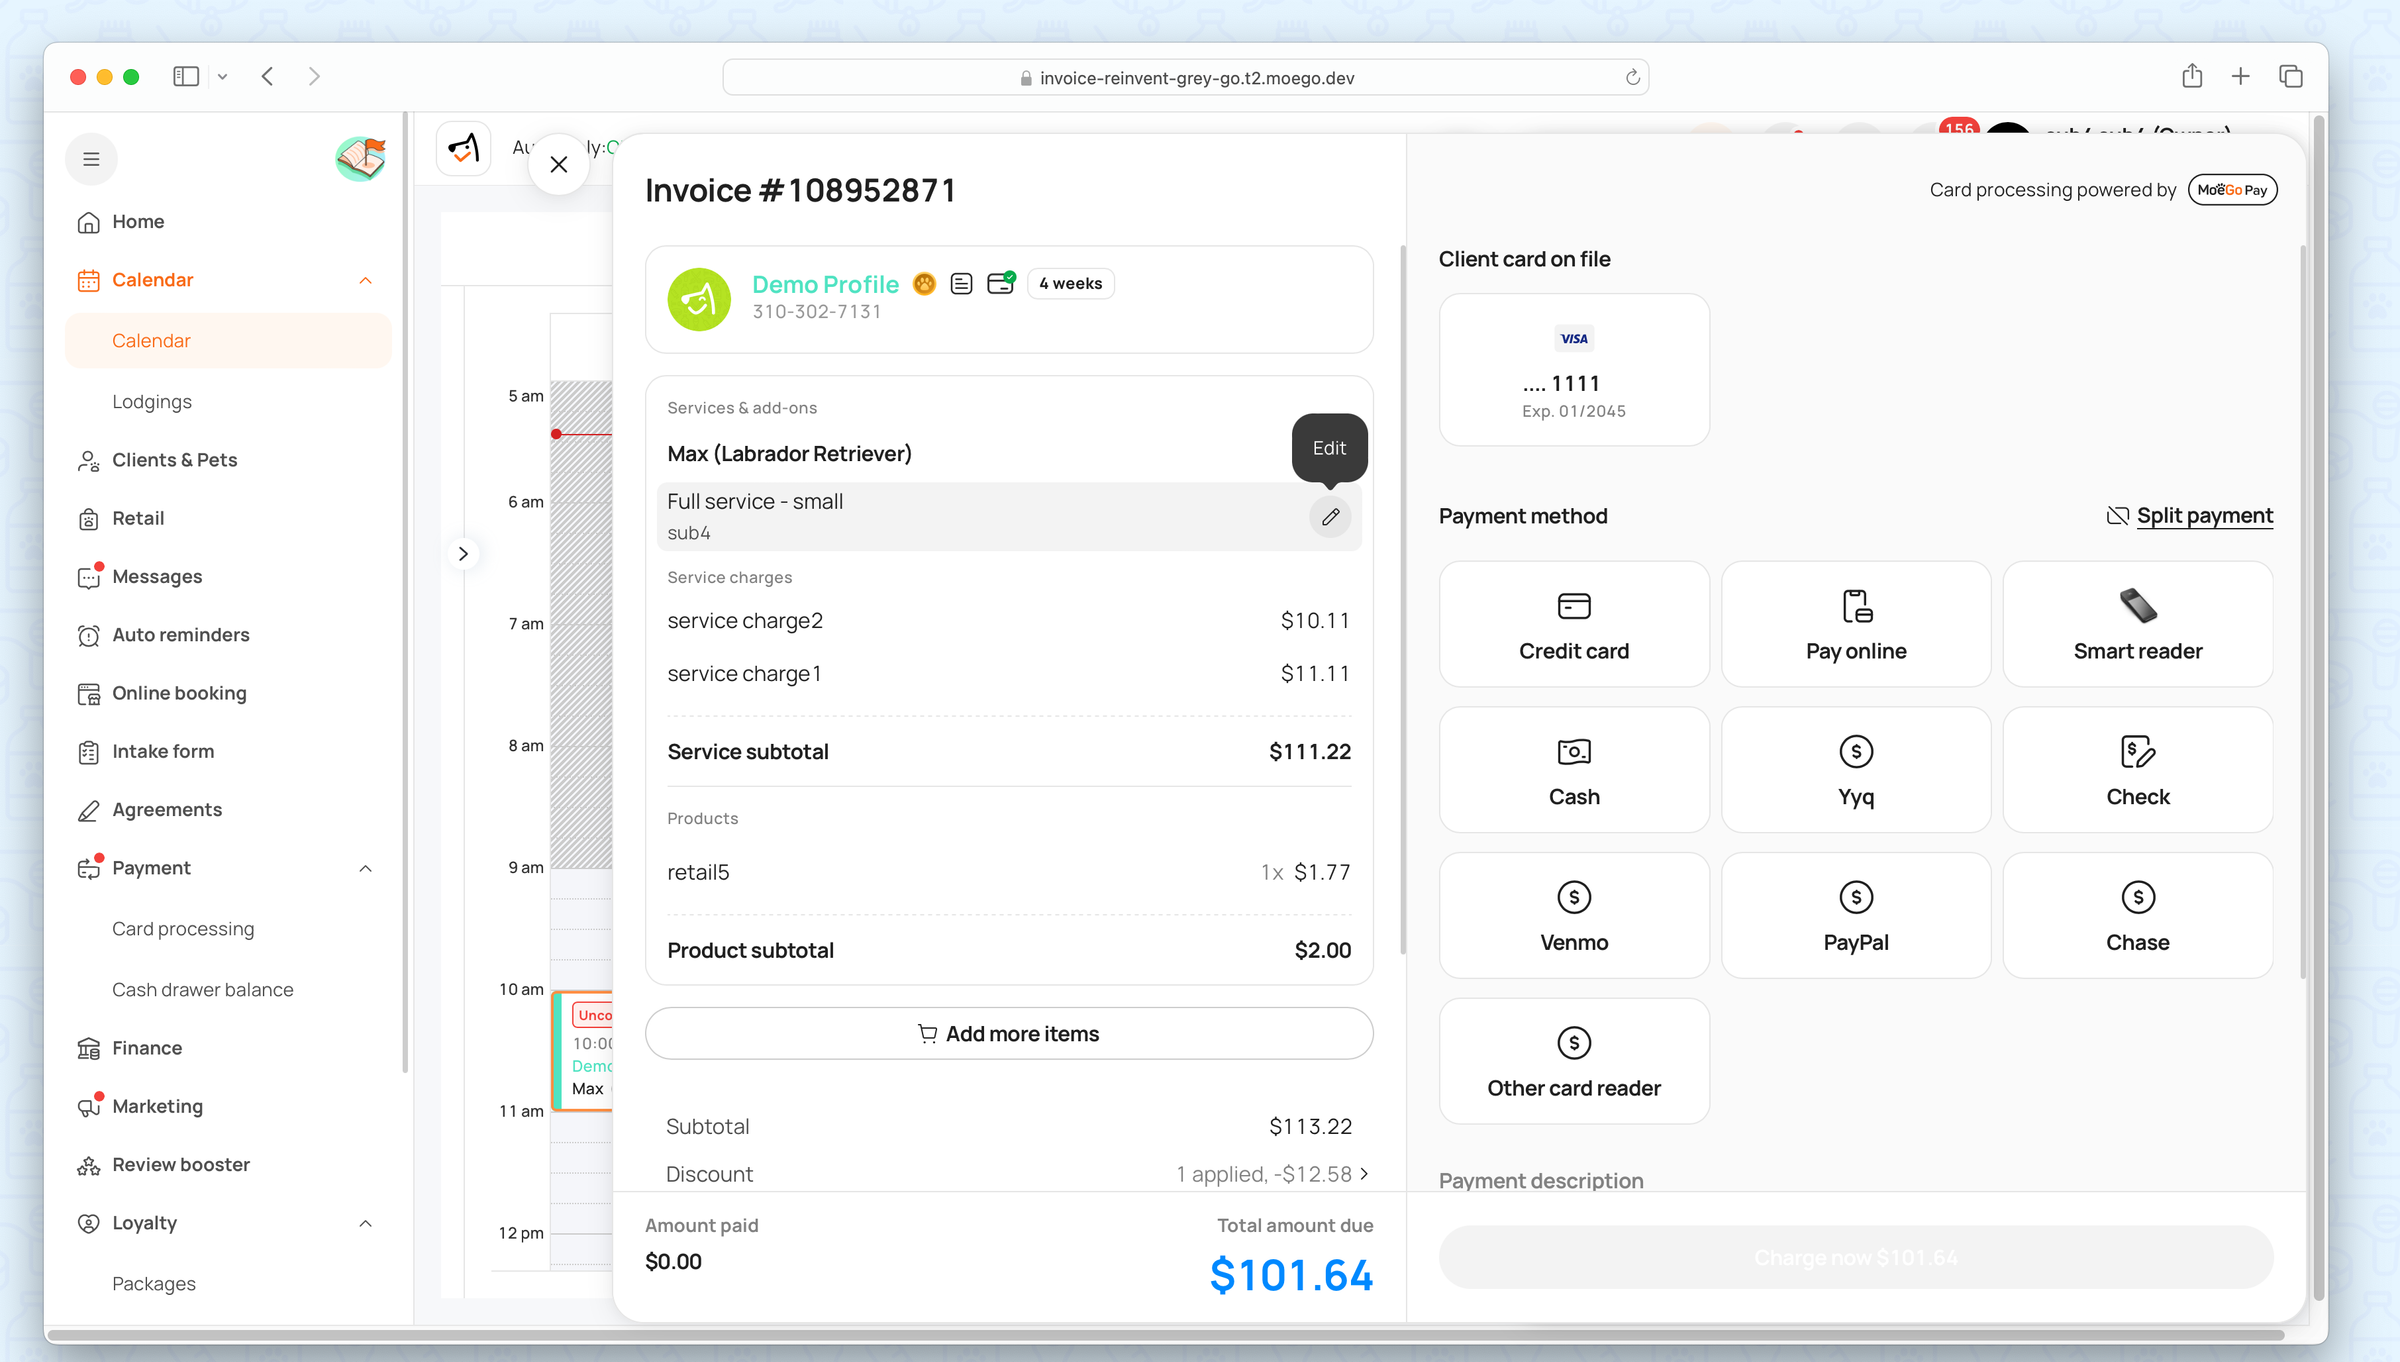Viewport: 2400px width, 1362px height.
Task: Click the paw icon beside Demo Profile
Action: (924, 284)
